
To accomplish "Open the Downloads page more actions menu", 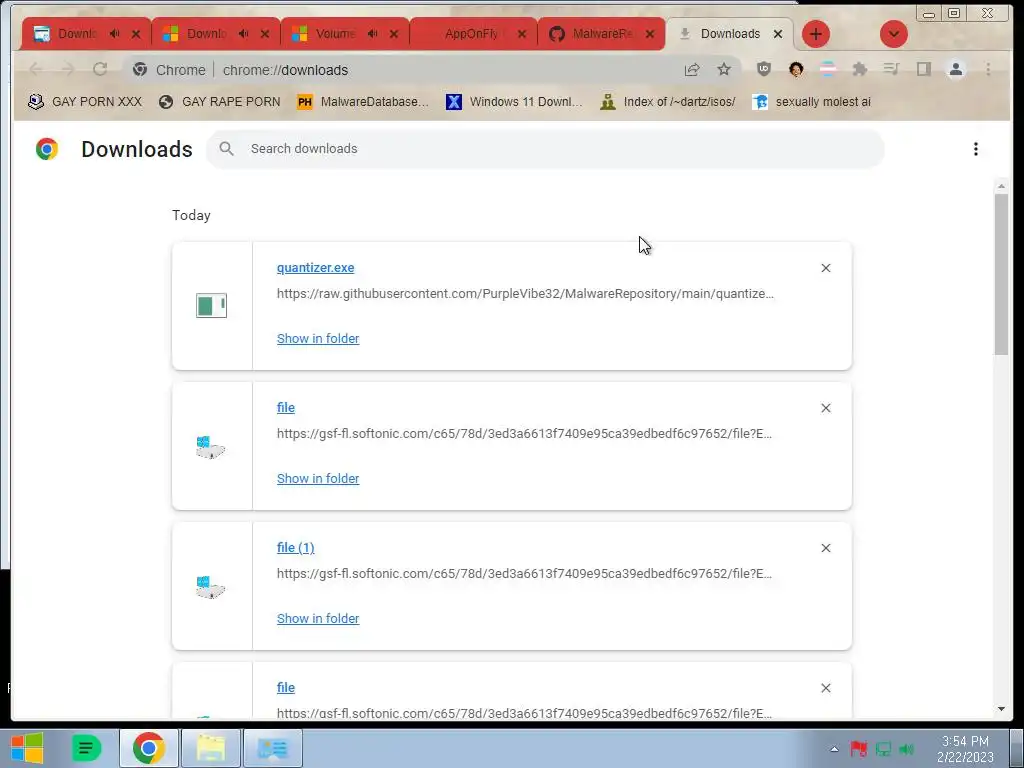I will click(x=976, y=149).
